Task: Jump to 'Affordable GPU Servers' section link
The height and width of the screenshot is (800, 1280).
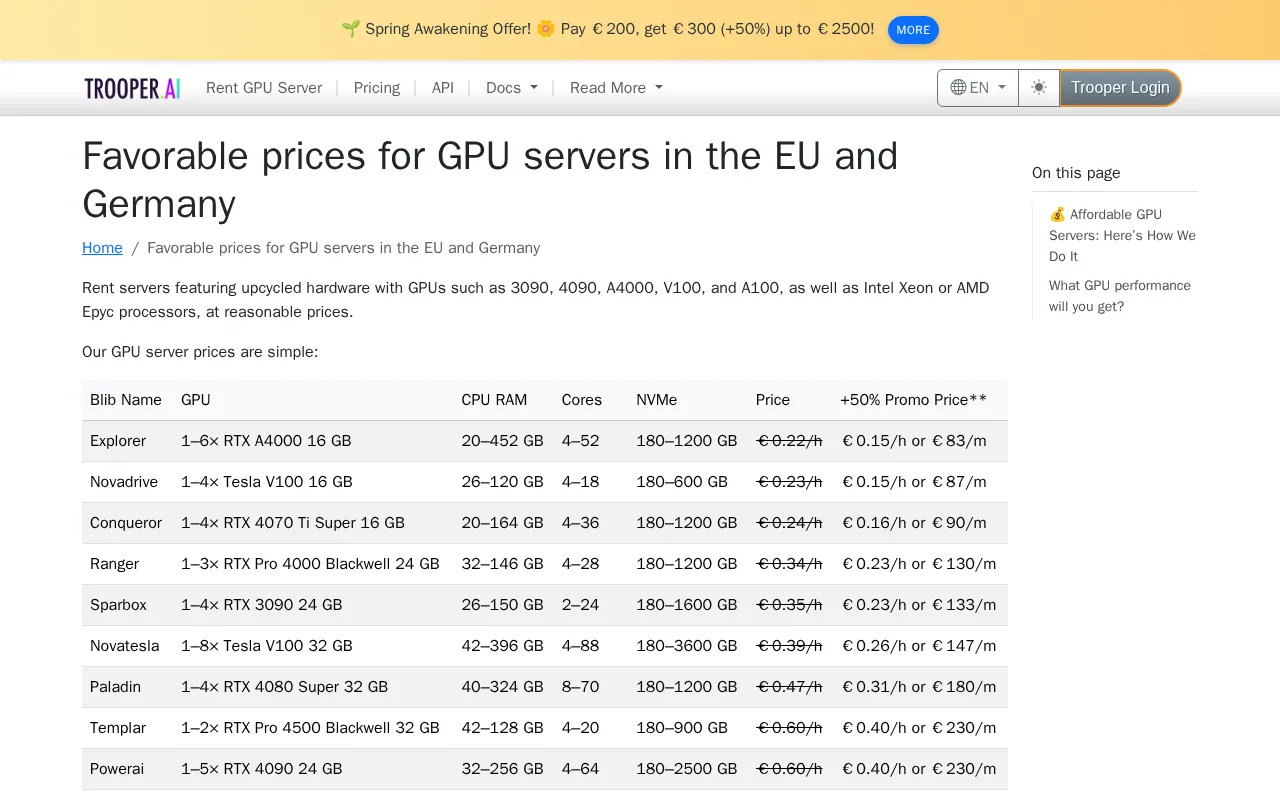Action: [x=1122, y=235]
